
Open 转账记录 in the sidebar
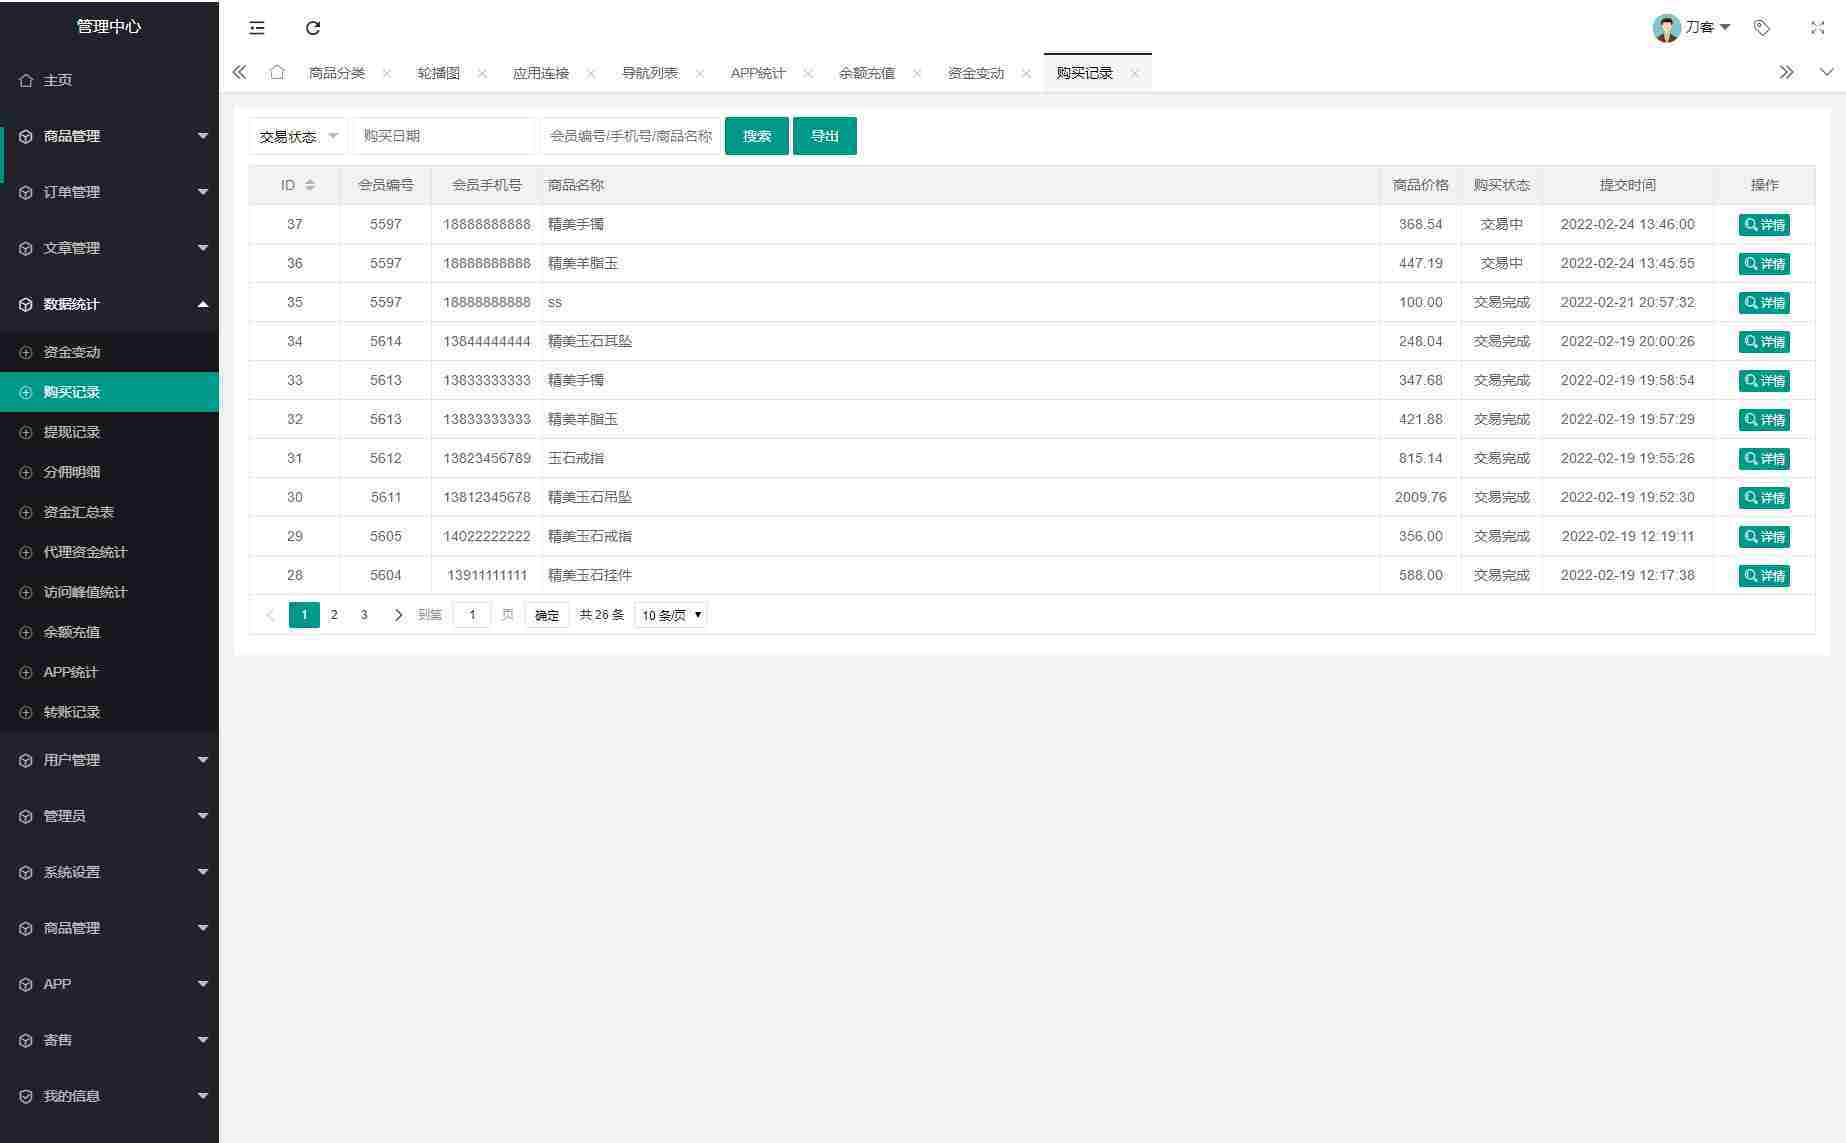point(109,712)
